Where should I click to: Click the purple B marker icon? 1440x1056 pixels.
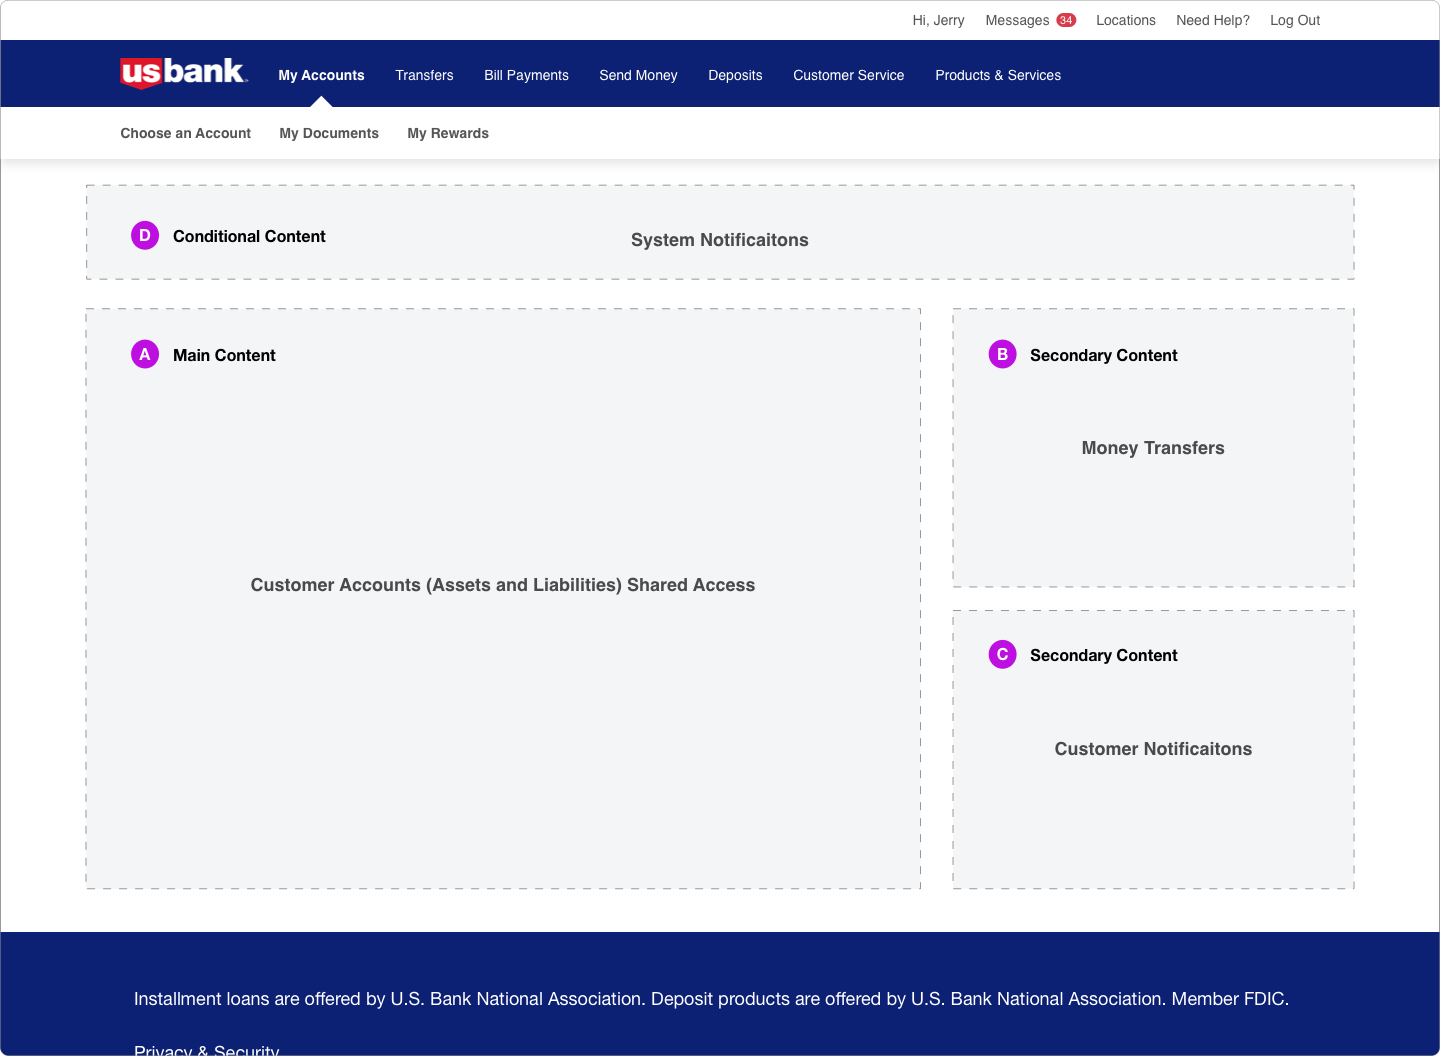click(x=1002, y=354)
